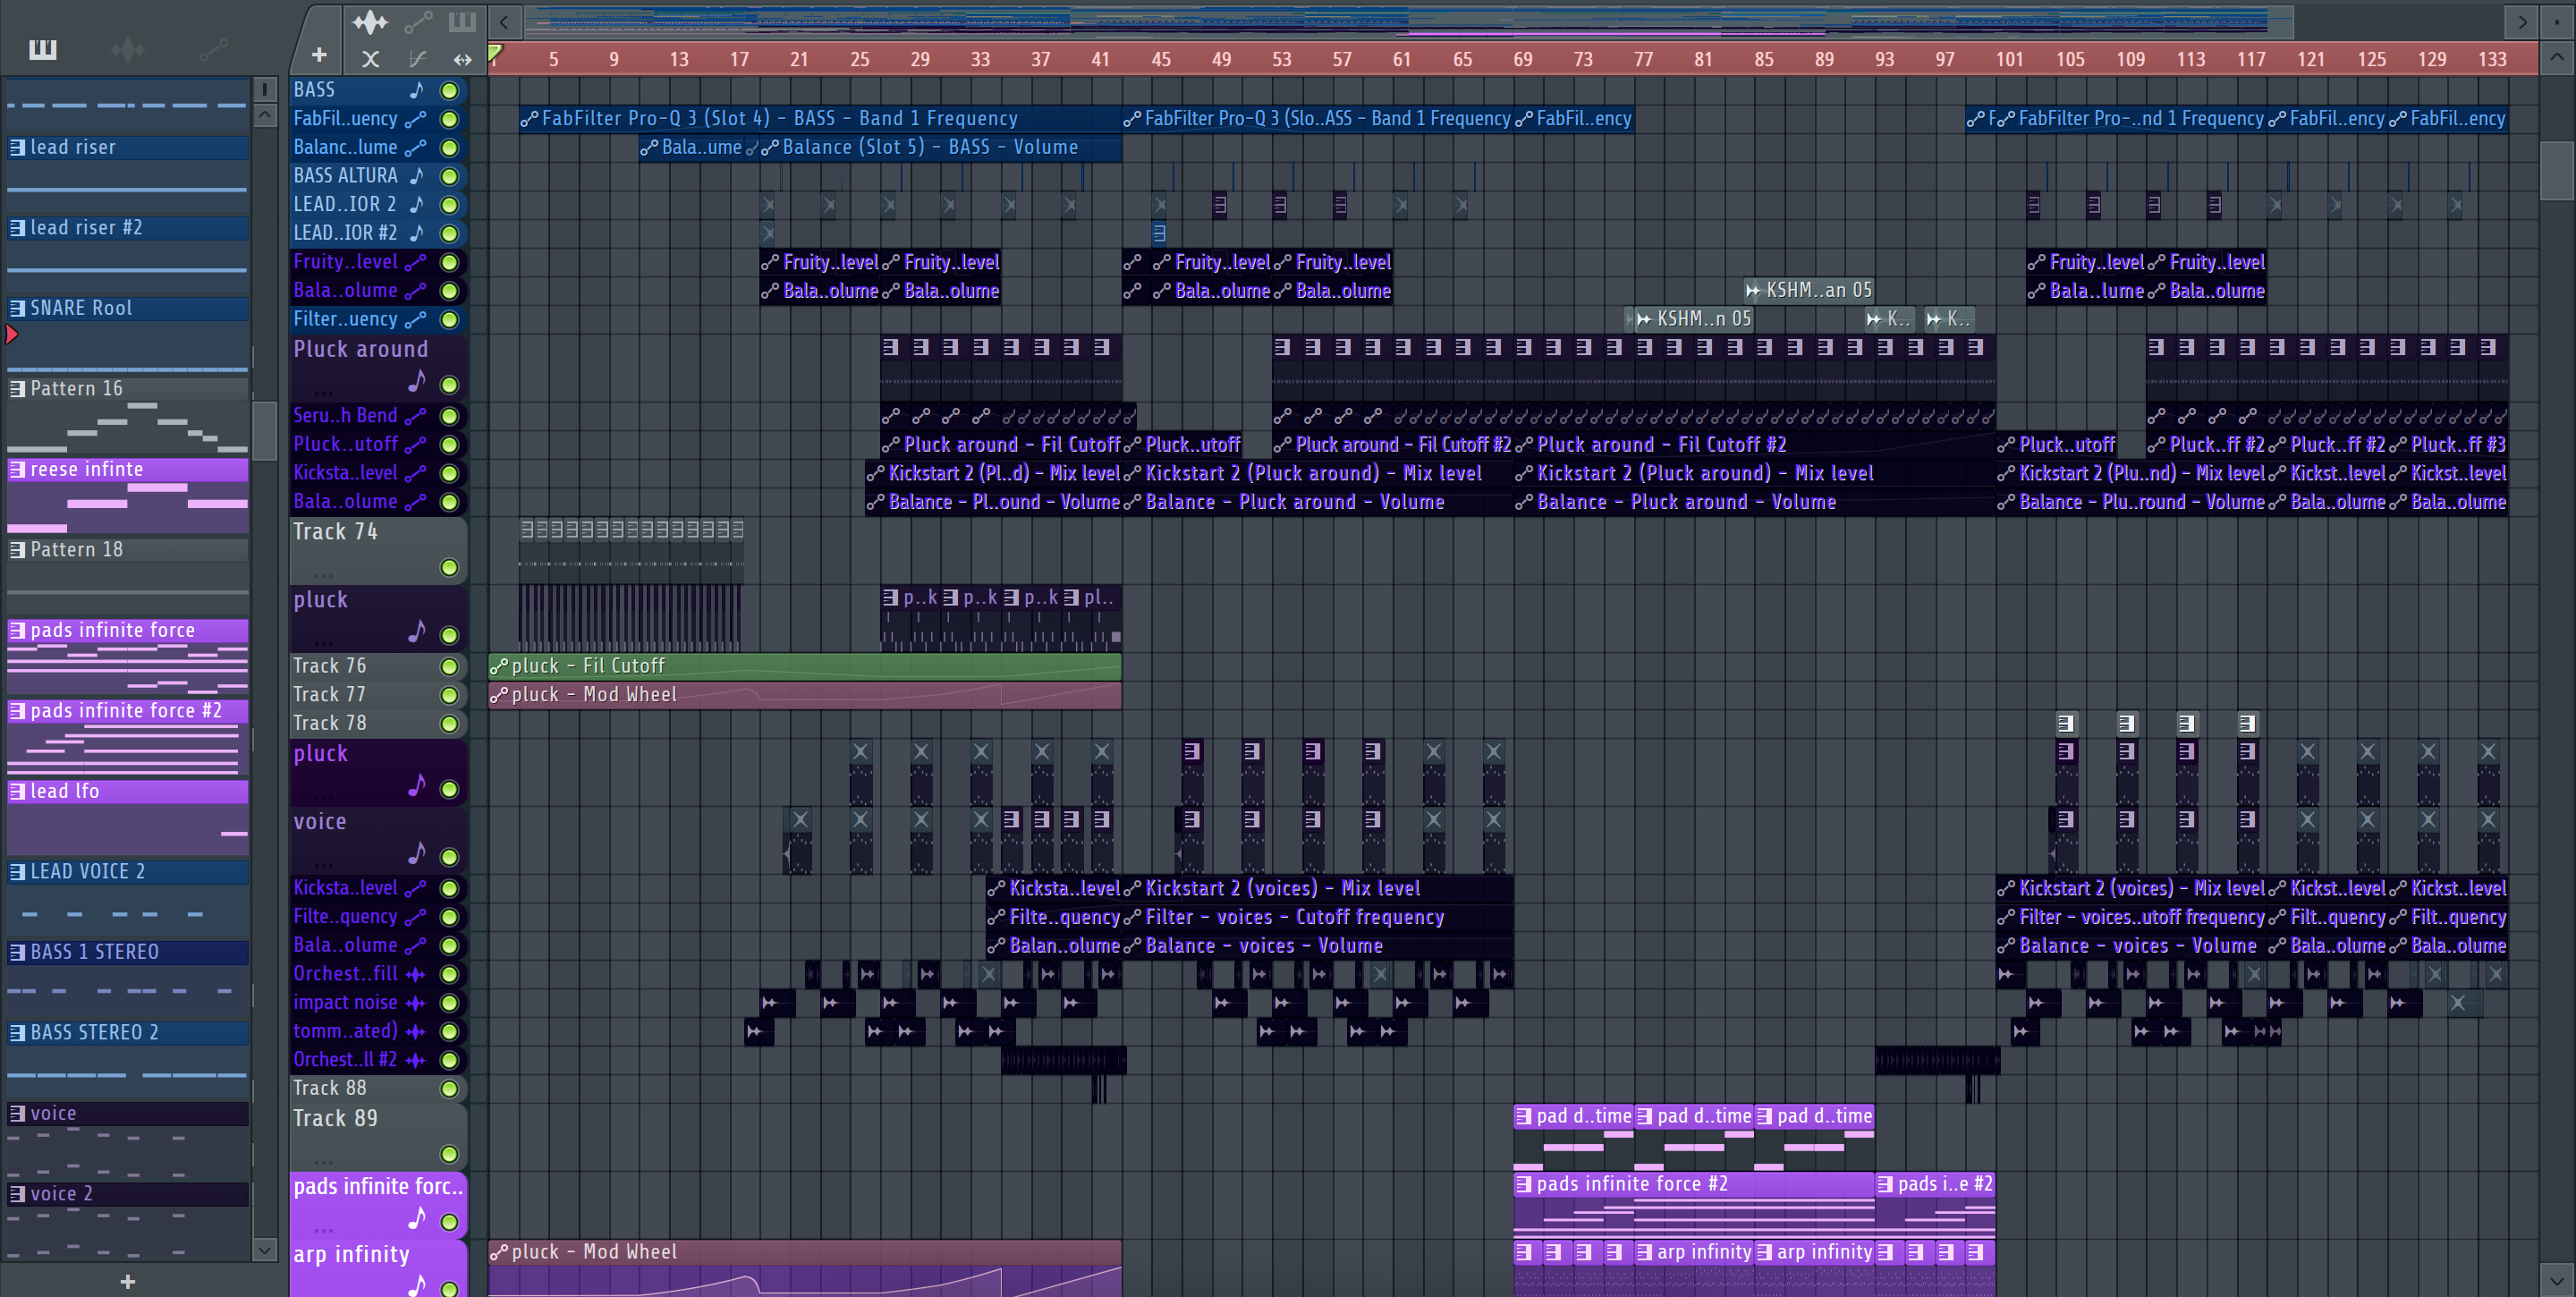
Task: Click the automation curve tool icon
Action: [418, 59]
